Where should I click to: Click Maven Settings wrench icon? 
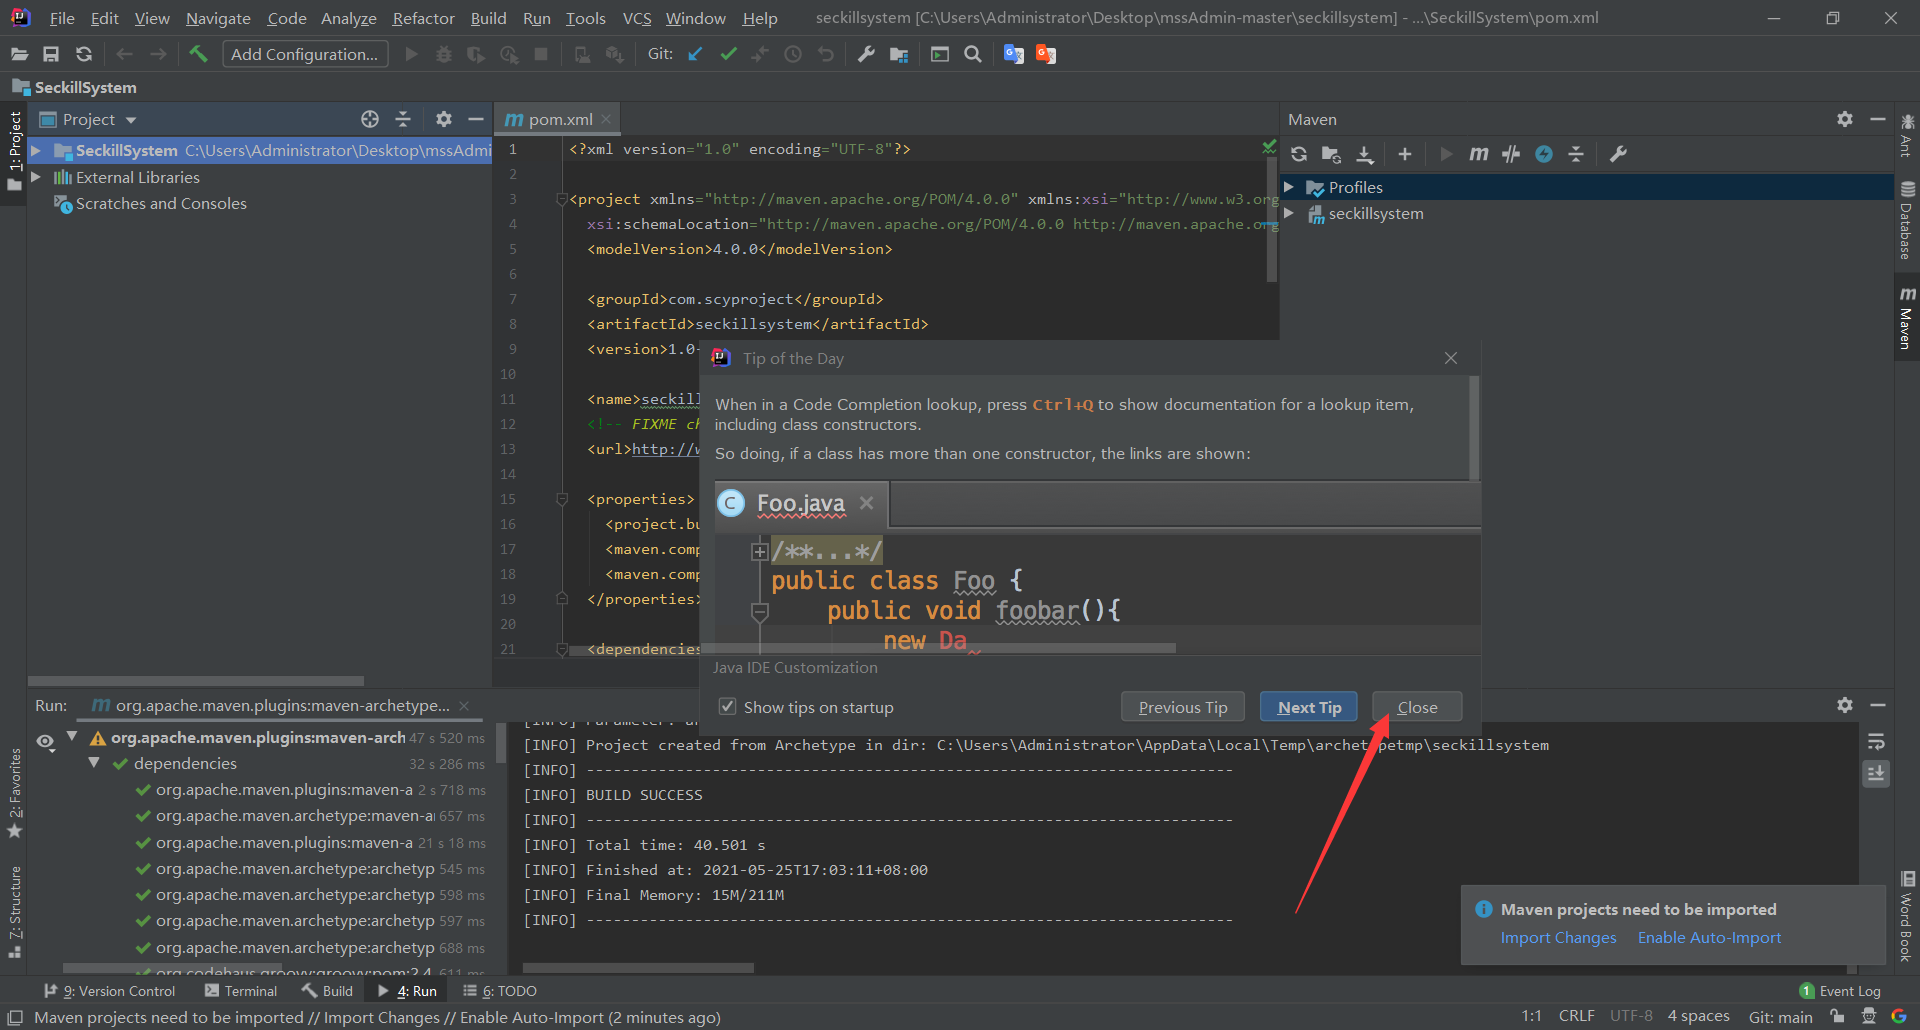(x=1618, y=154)
